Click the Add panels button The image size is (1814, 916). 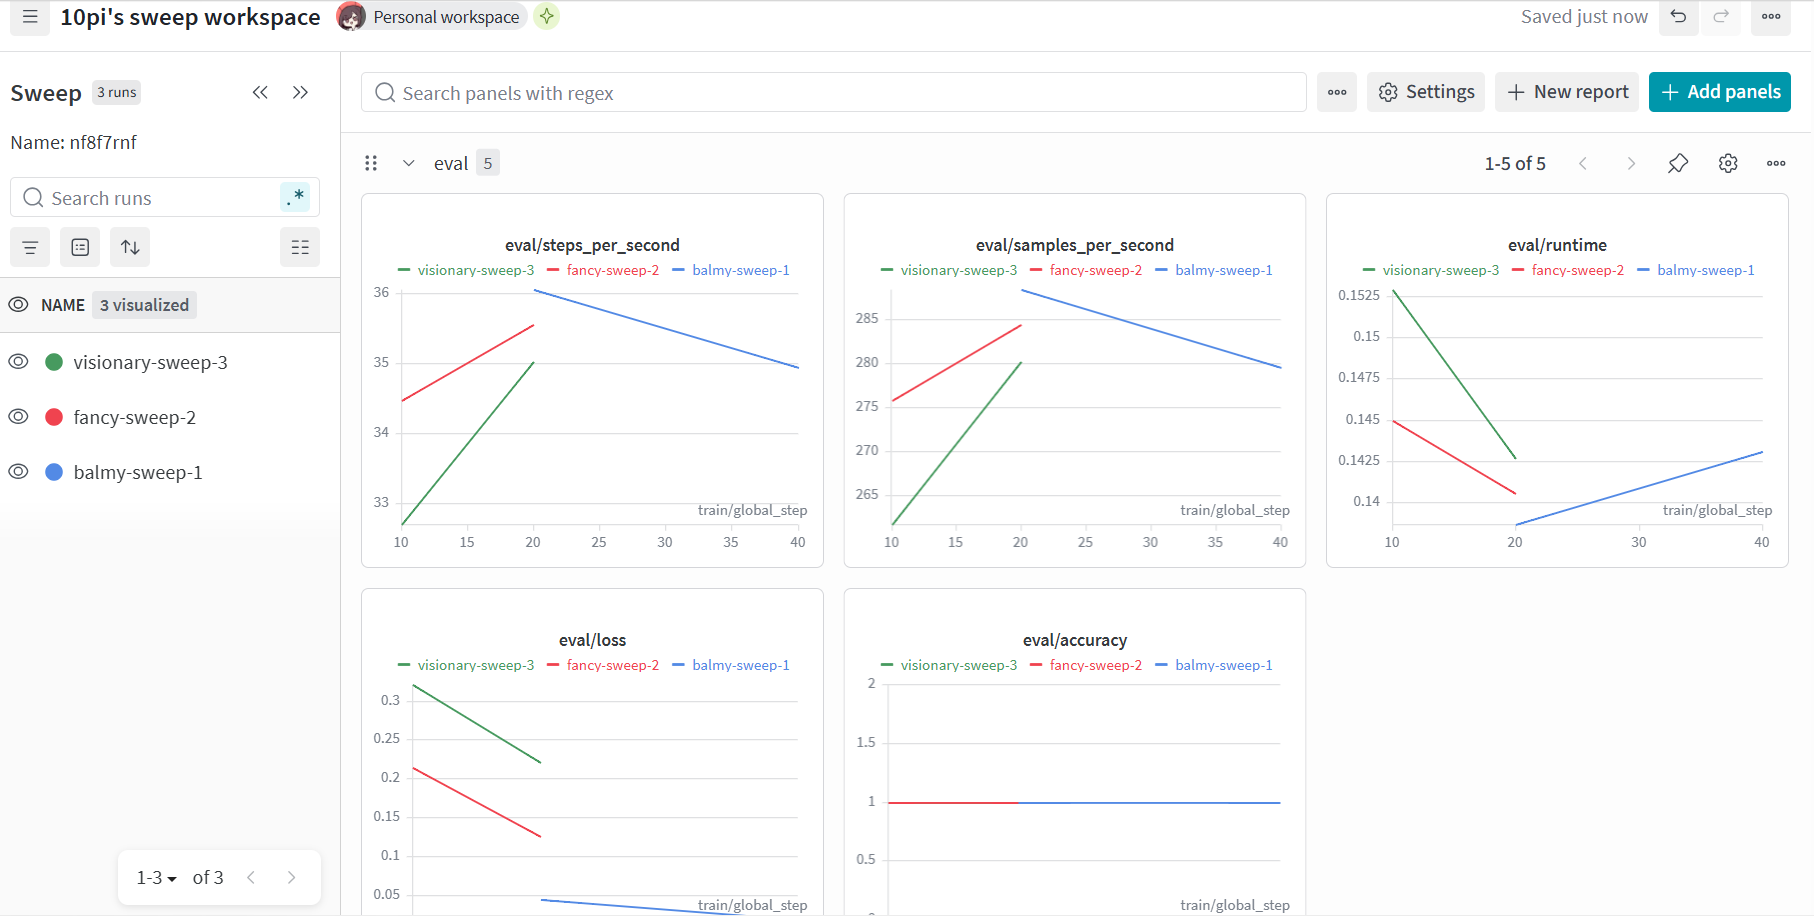[x=1719, y=92]
